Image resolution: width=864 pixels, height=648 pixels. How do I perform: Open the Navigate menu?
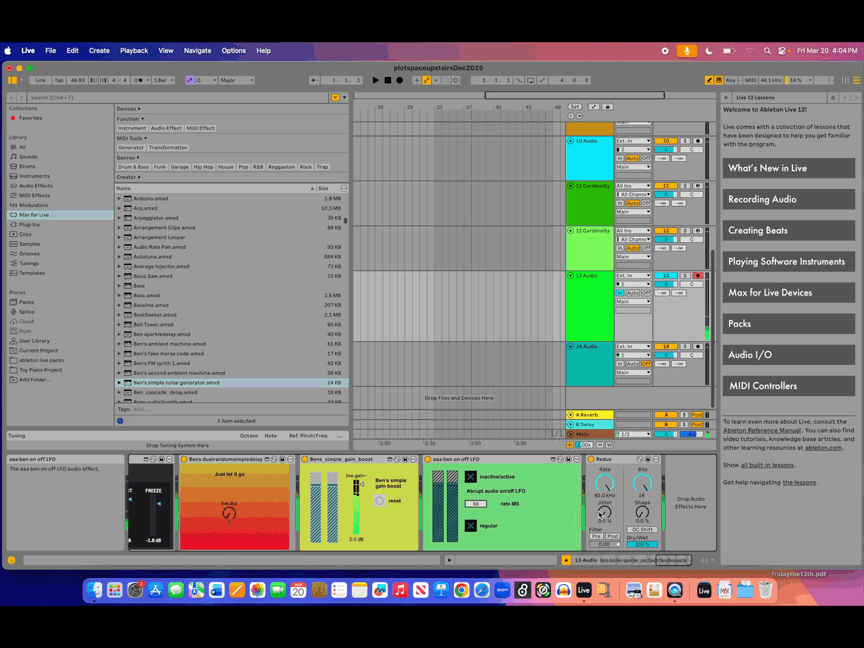point(197,51)
